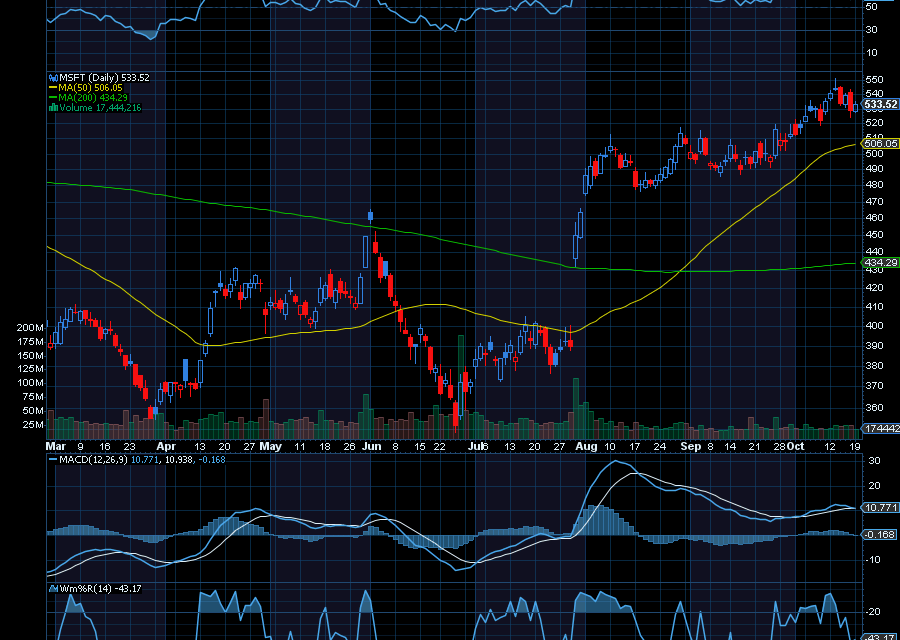Click the 533.52 last price tag on axis
The image size is (900, 640).
click(881, 104)
